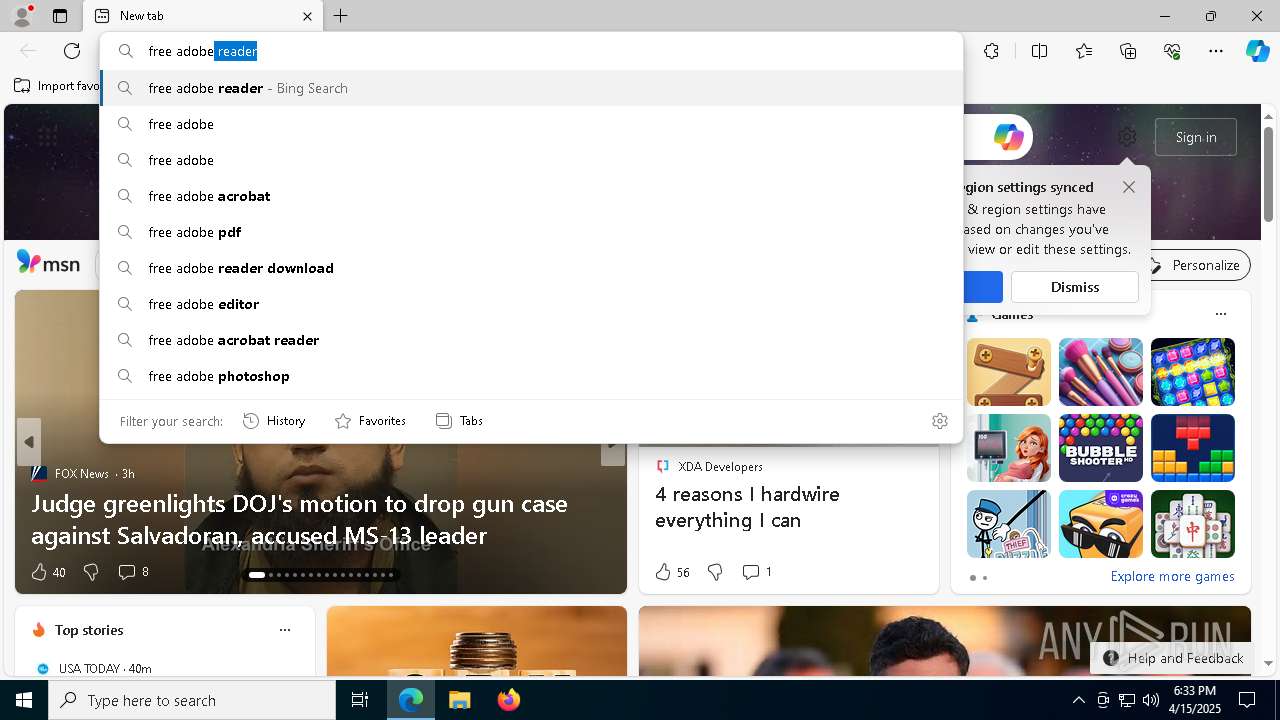This screenshot has height=720, width=1280.
Task: Open the msn logo link
Action: [48, 263]
